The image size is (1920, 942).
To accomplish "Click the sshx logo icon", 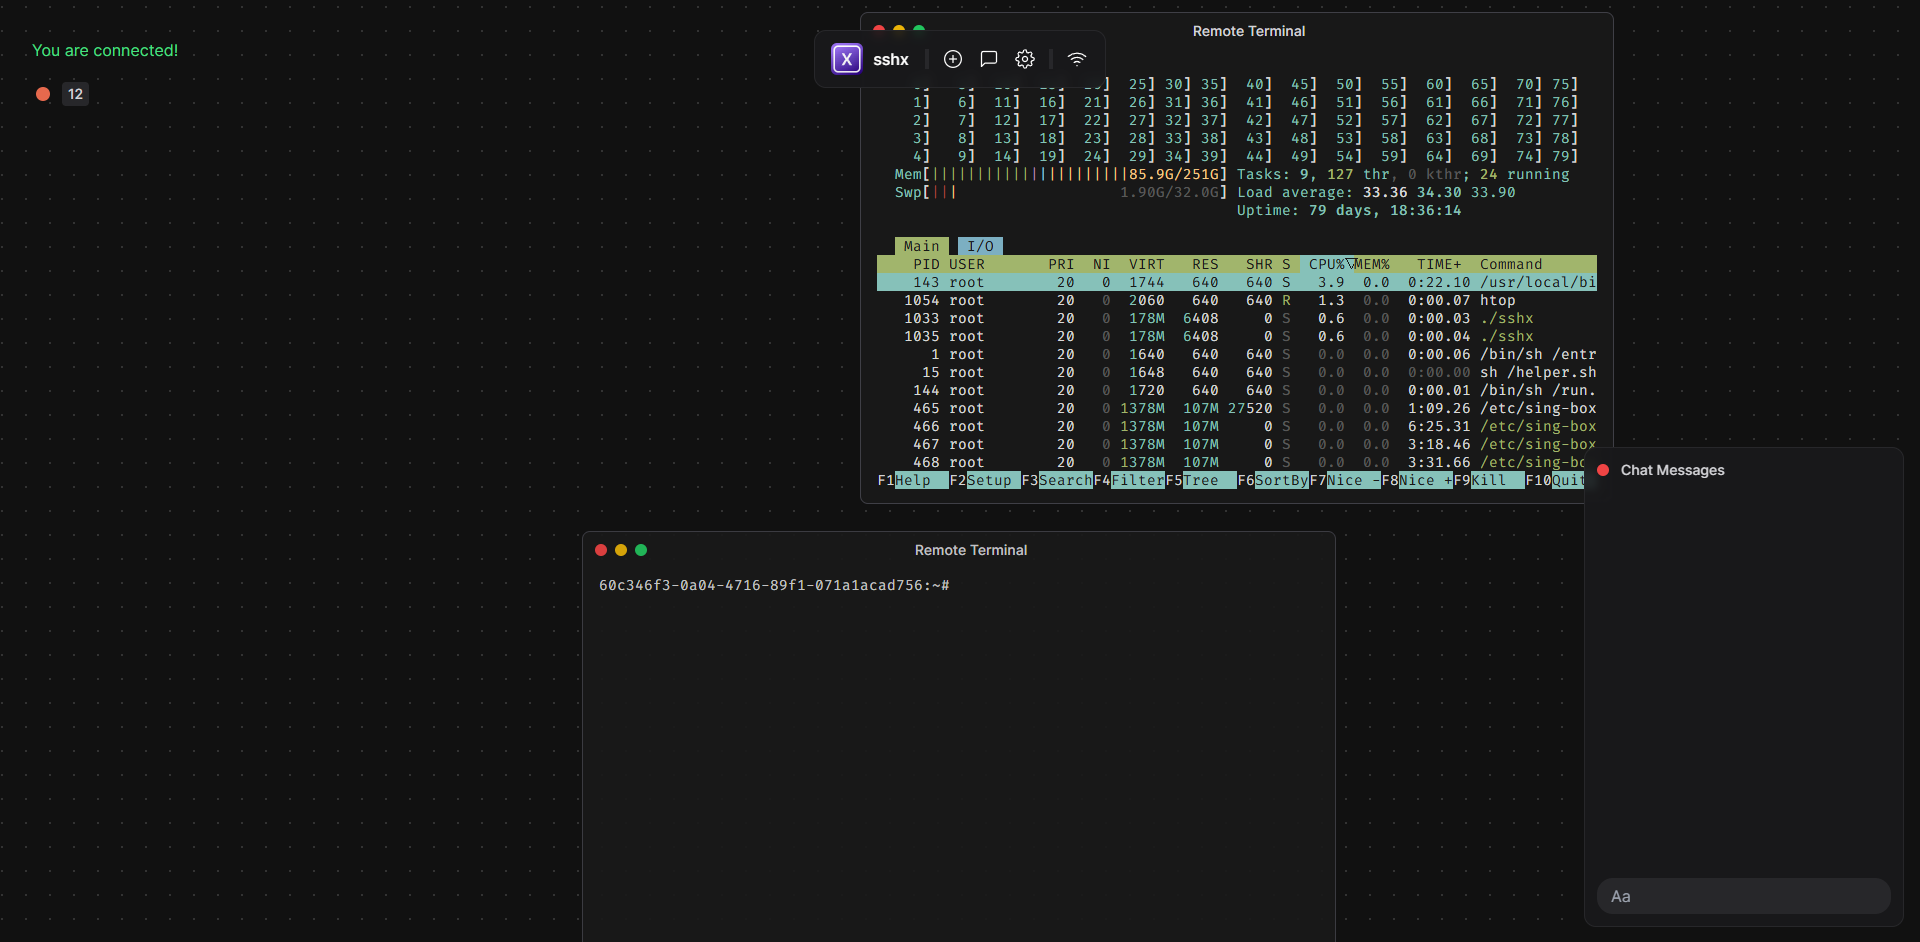I will tap(846, 59).
